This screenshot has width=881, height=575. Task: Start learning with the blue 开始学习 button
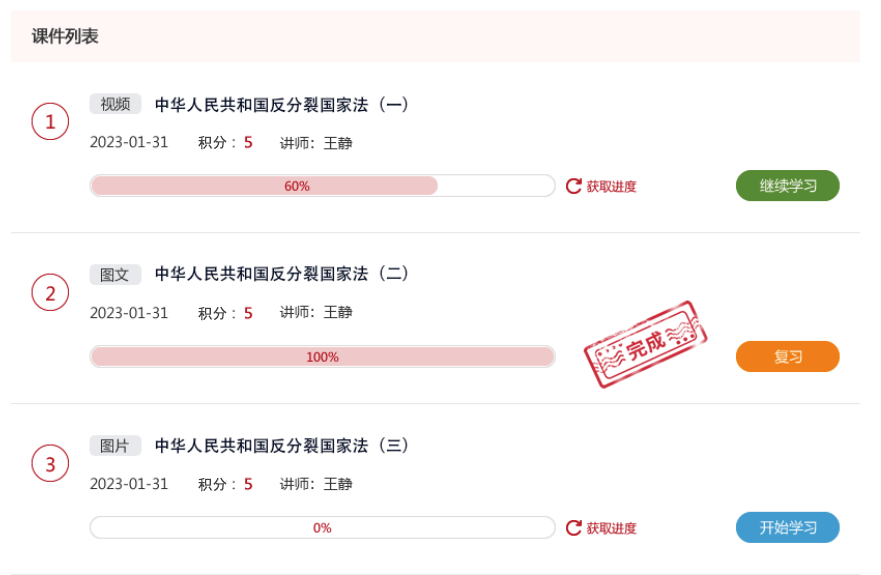coord(788,527)
